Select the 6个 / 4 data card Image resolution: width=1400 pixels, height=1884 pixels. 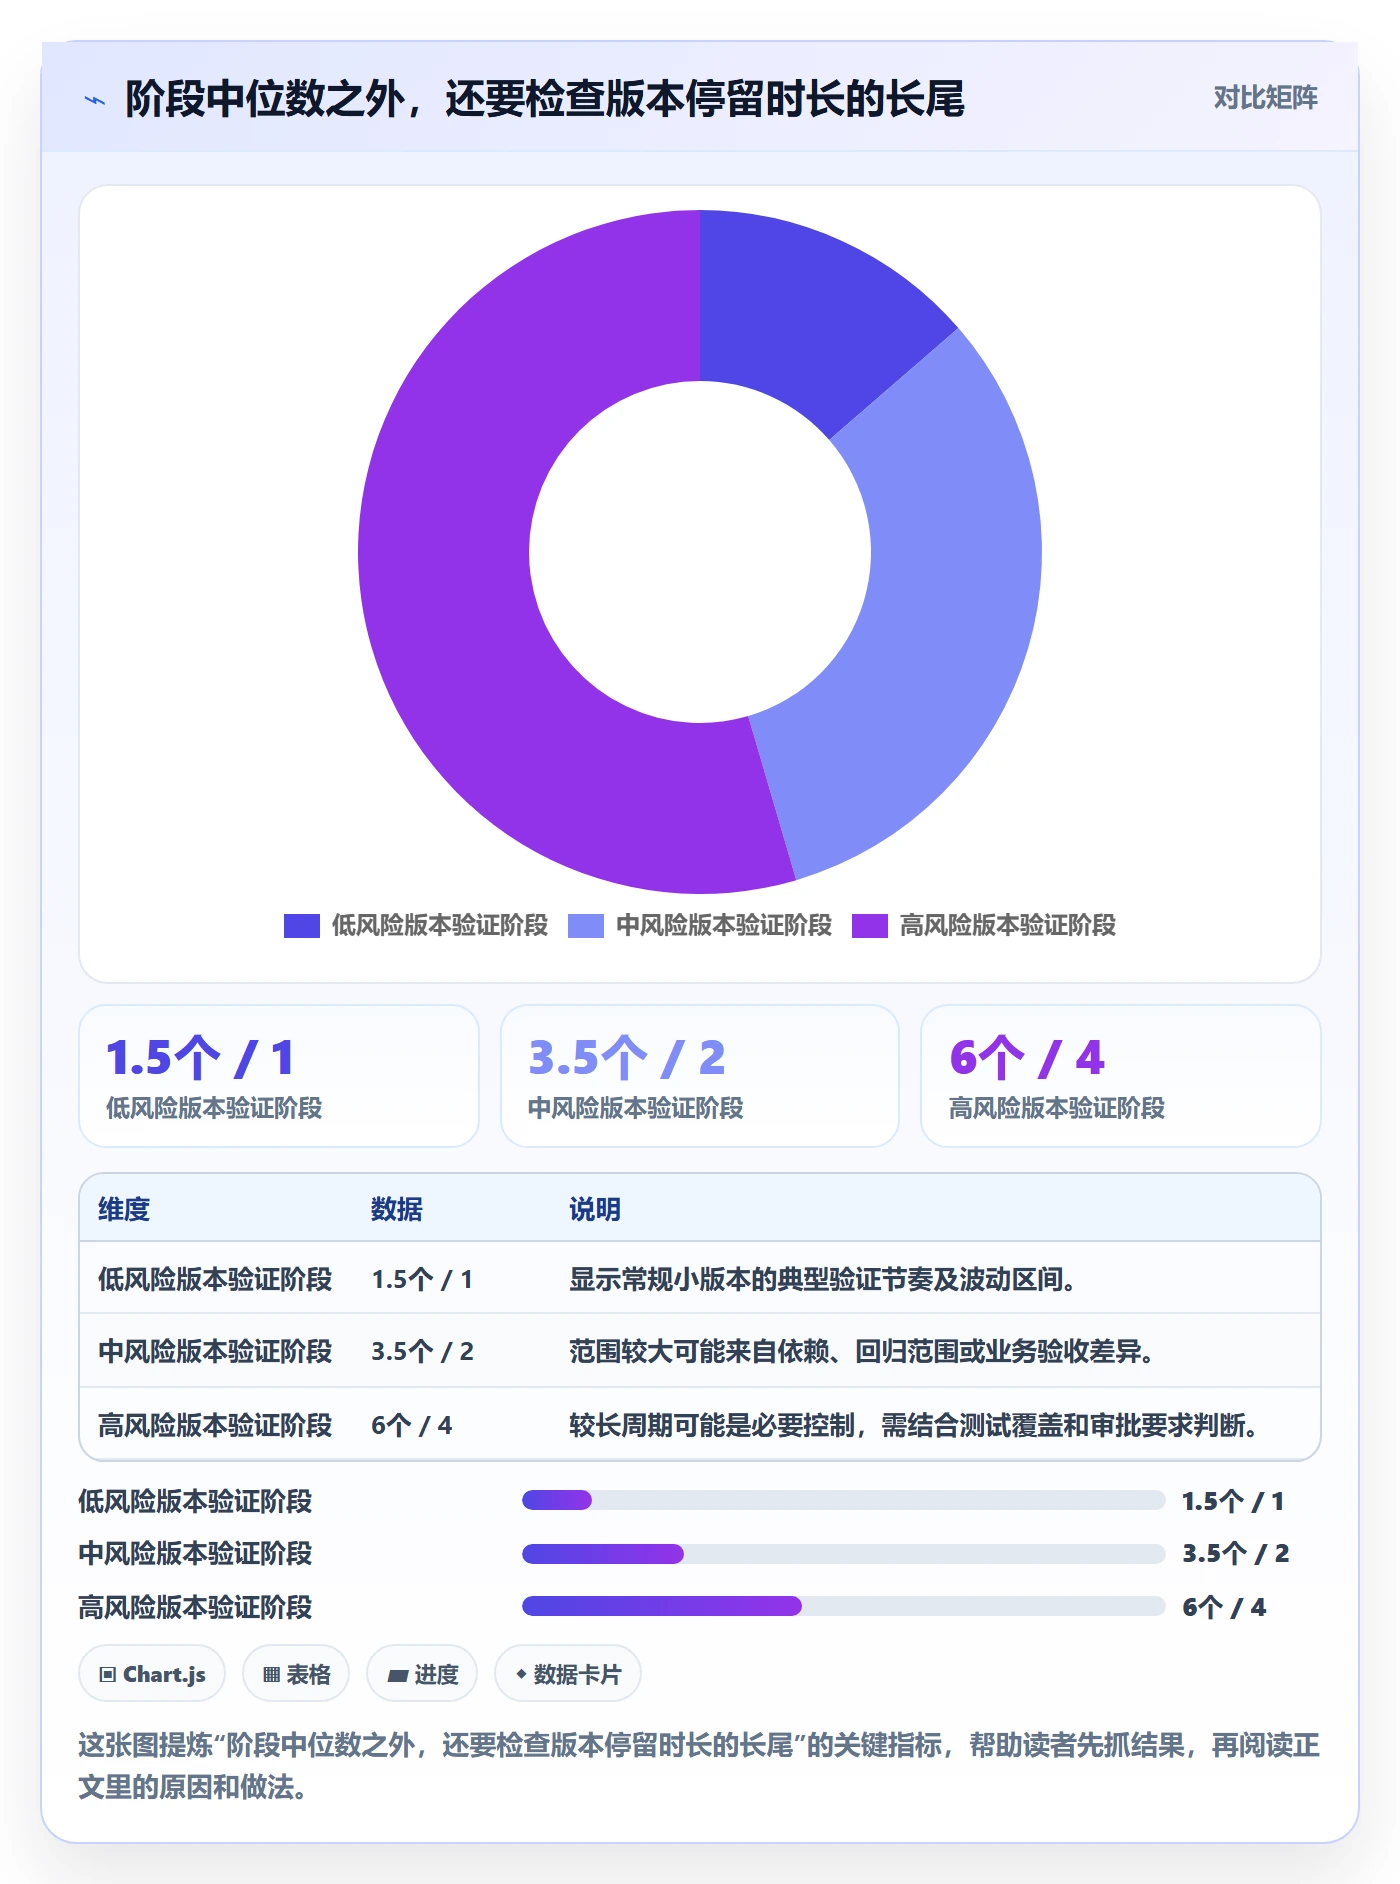[1121, 1076]
